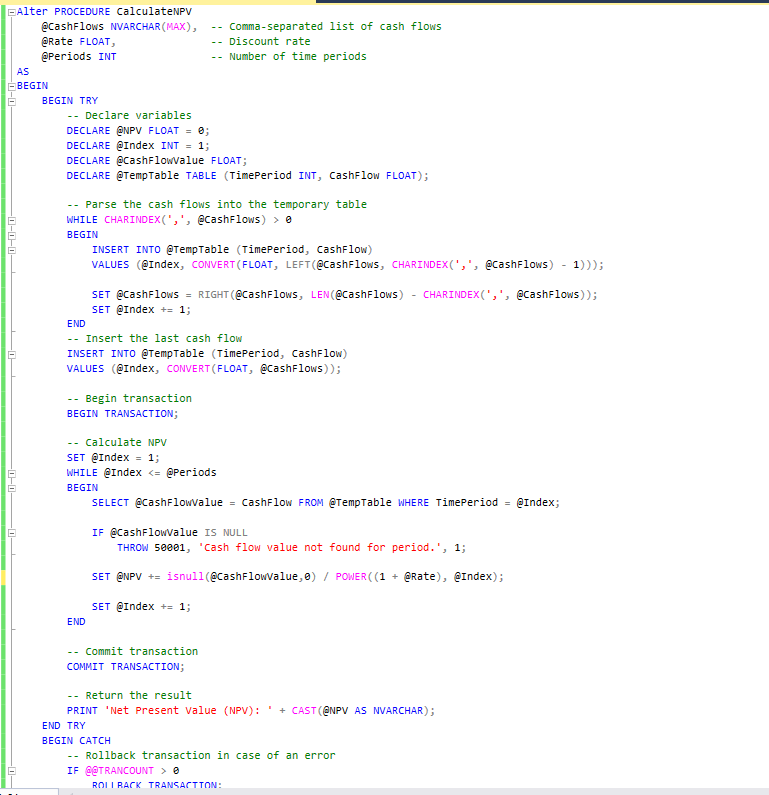Click the DECLARE @TempTable TABLE line
This screenshot has height=795, width=769.
click(247, 175)
